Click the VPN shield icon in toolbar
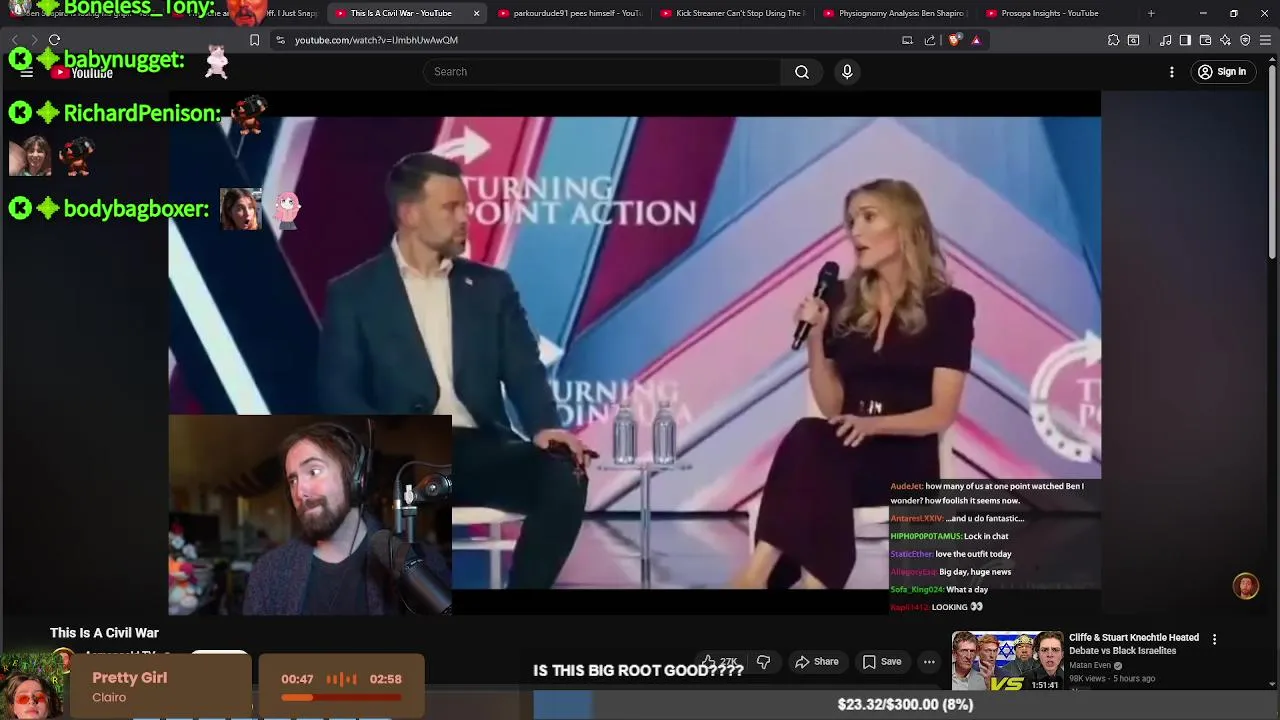This screenshot has width=1280, height=720. (1245, 40)
